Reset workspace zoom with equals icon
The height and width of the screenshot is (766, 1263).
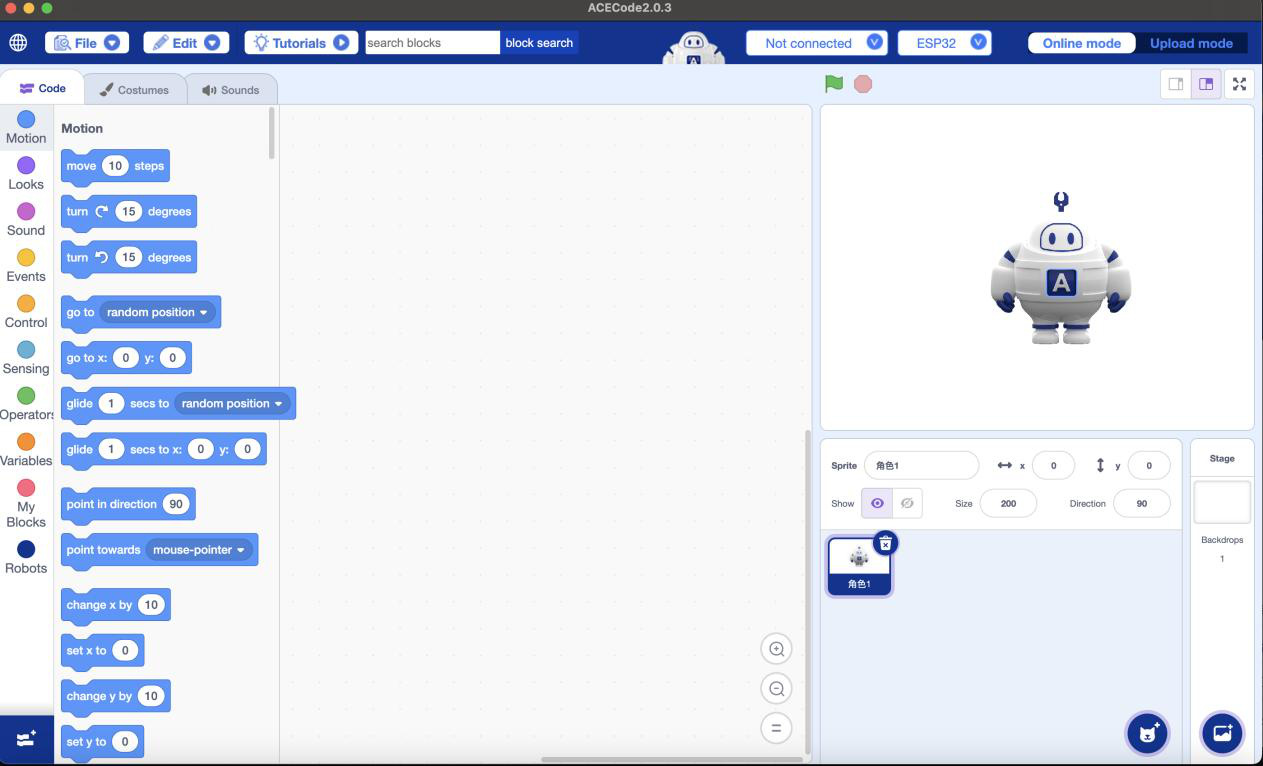[776, 728]
